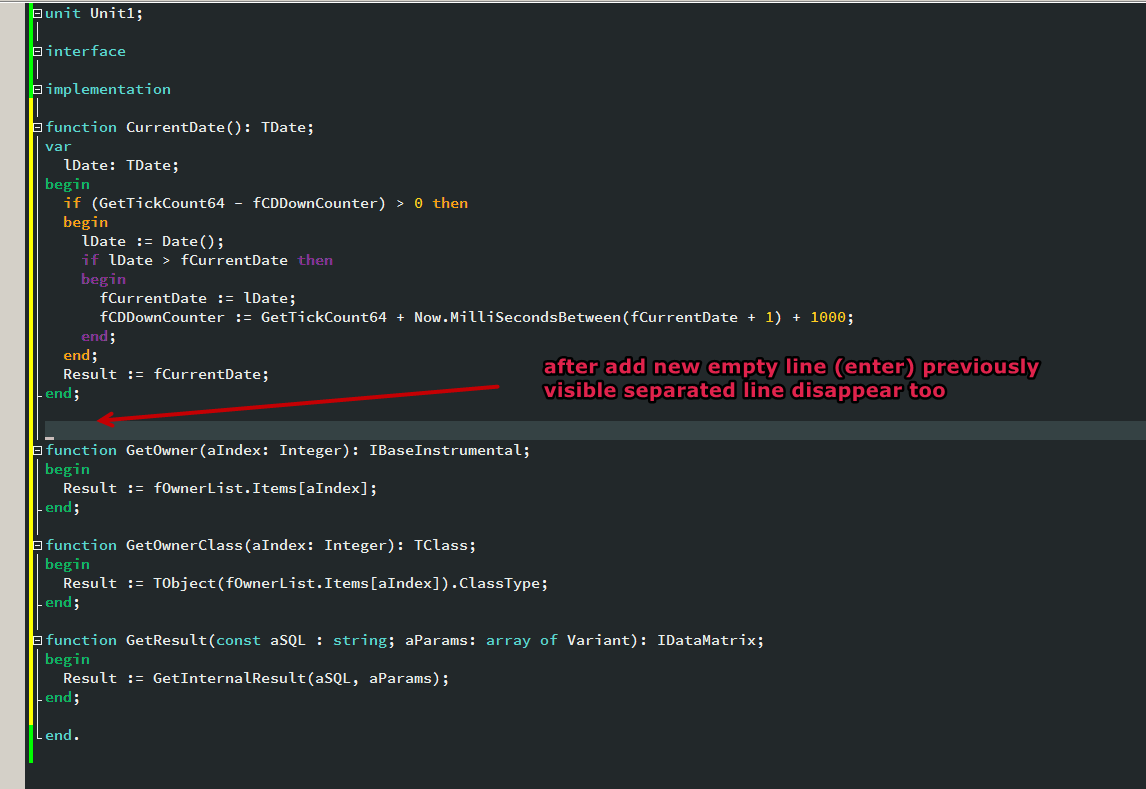This screenshot has width=1146, height=789.
Task: Click 'fCurrentDate := lDate;' line
Action: (198, 298)
